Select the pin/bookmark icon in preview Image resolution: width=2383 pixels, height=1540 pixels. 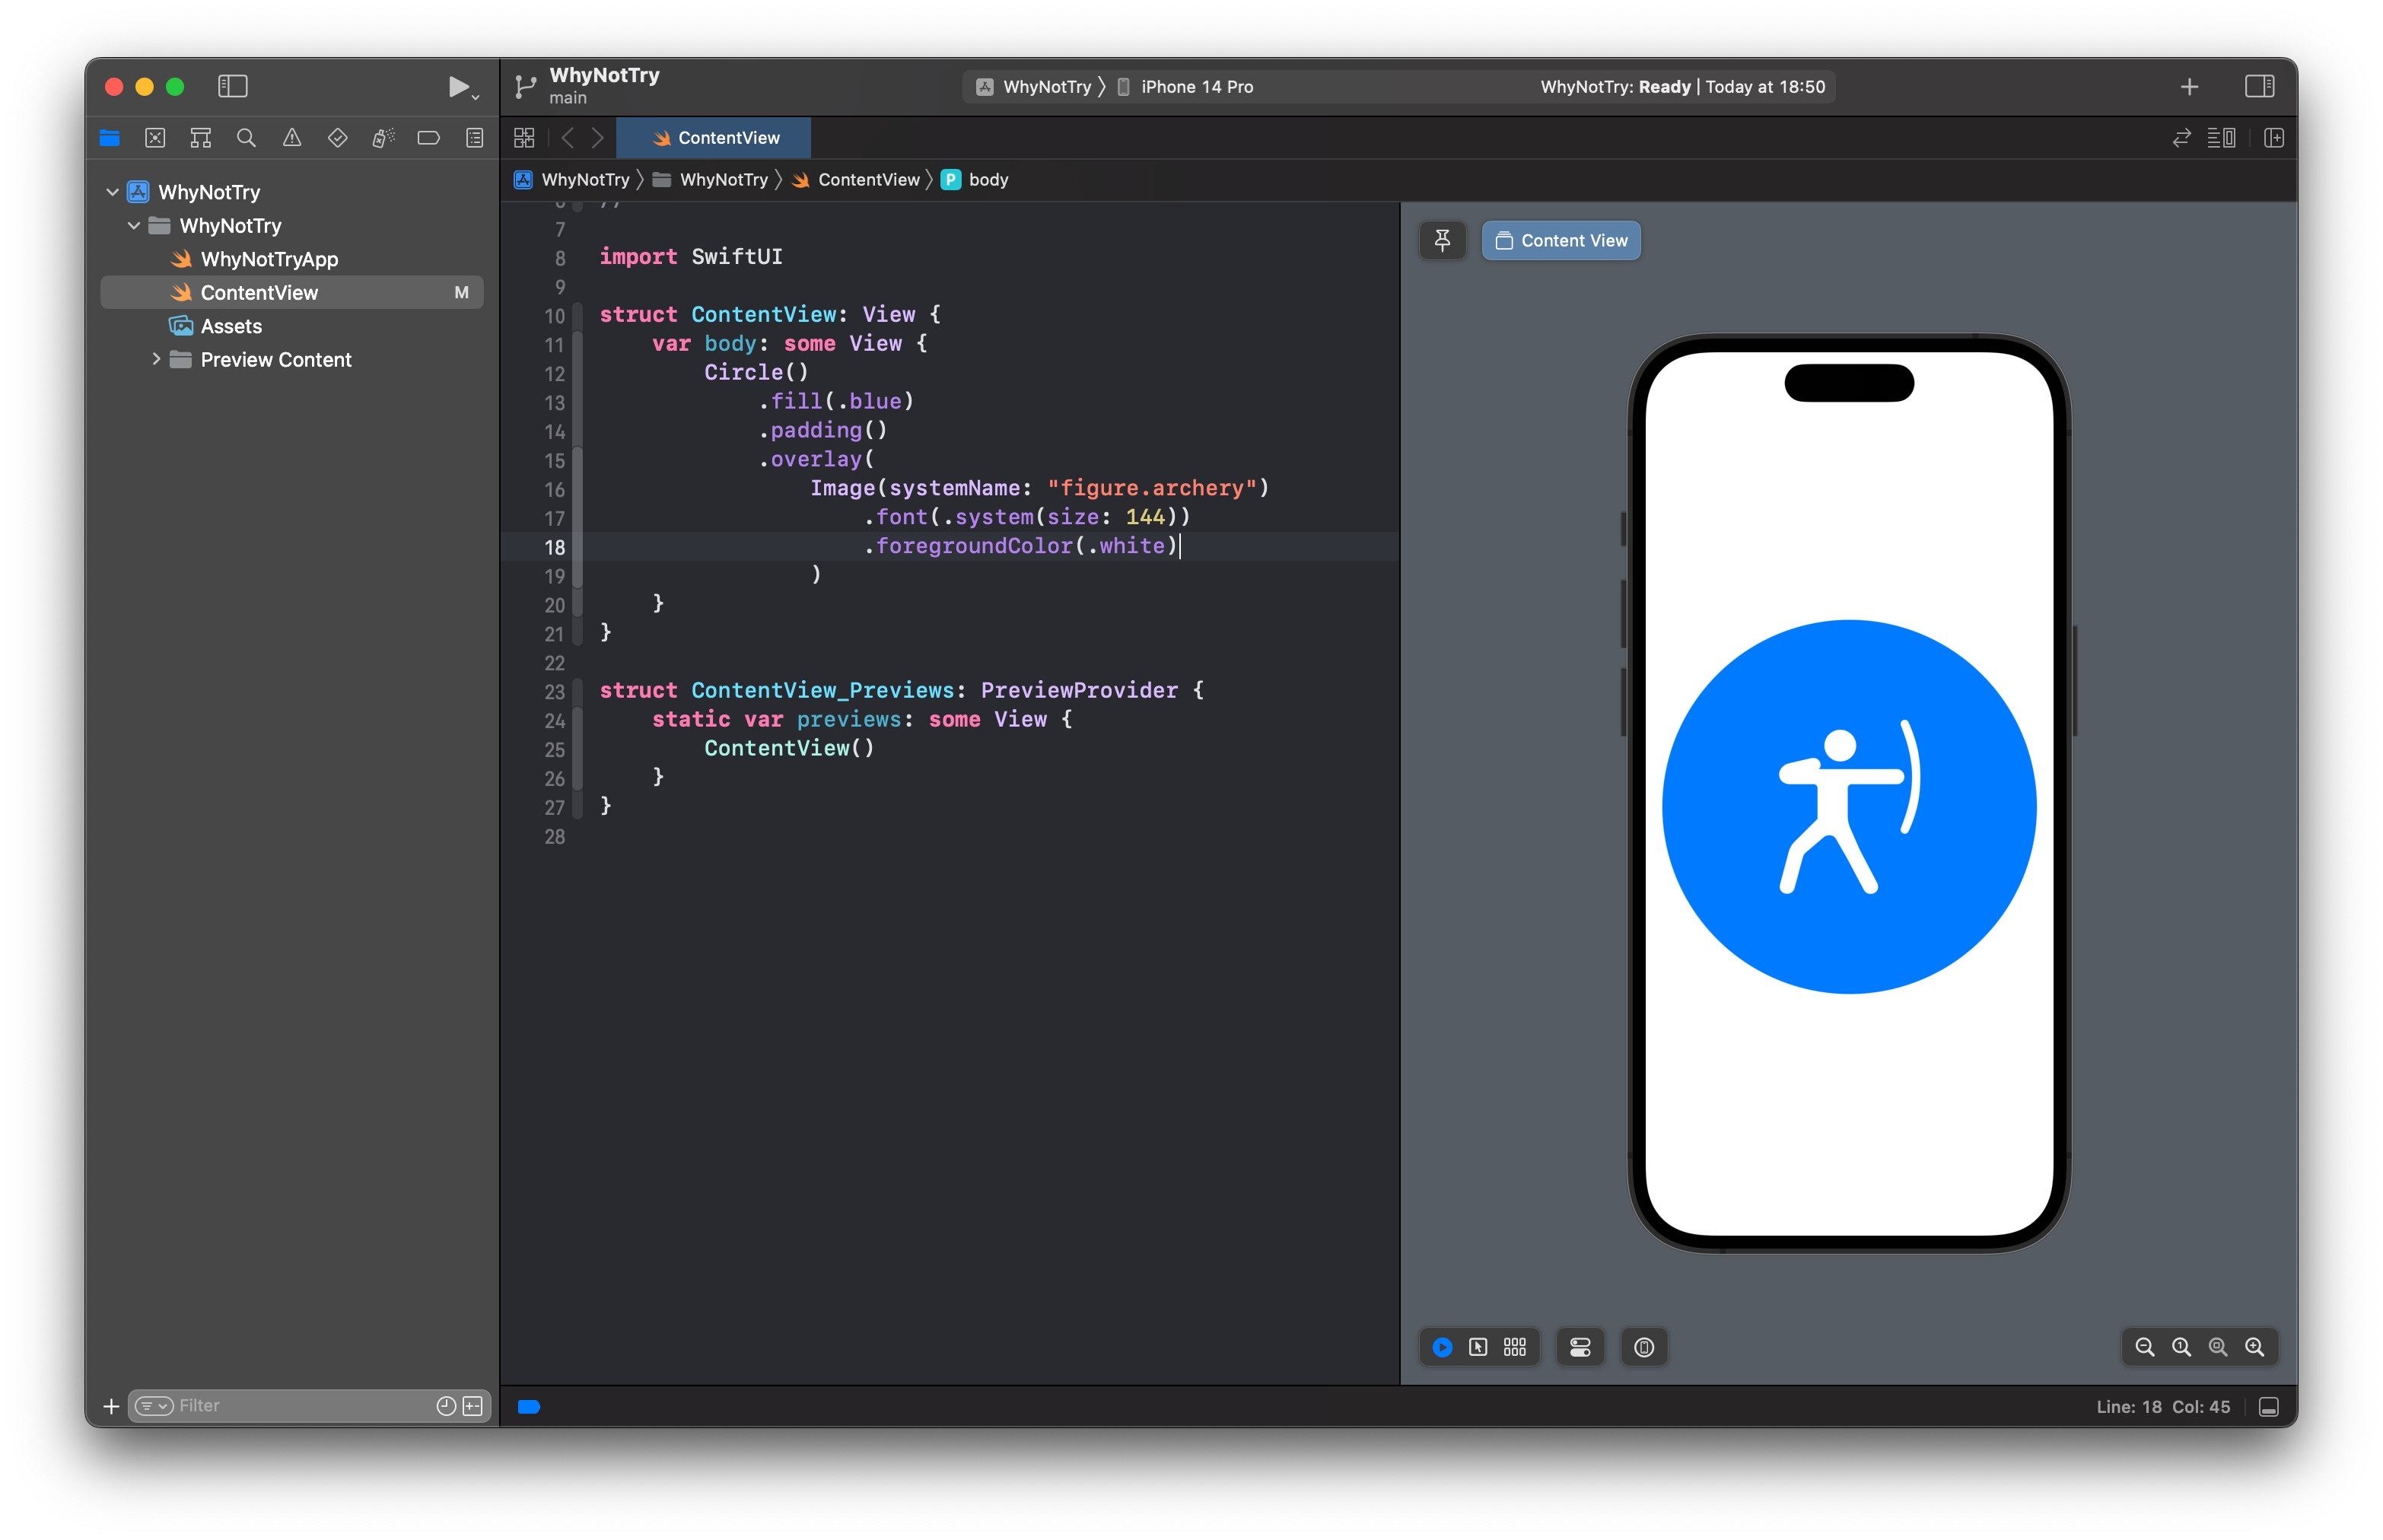click(x=1443, y=240)
